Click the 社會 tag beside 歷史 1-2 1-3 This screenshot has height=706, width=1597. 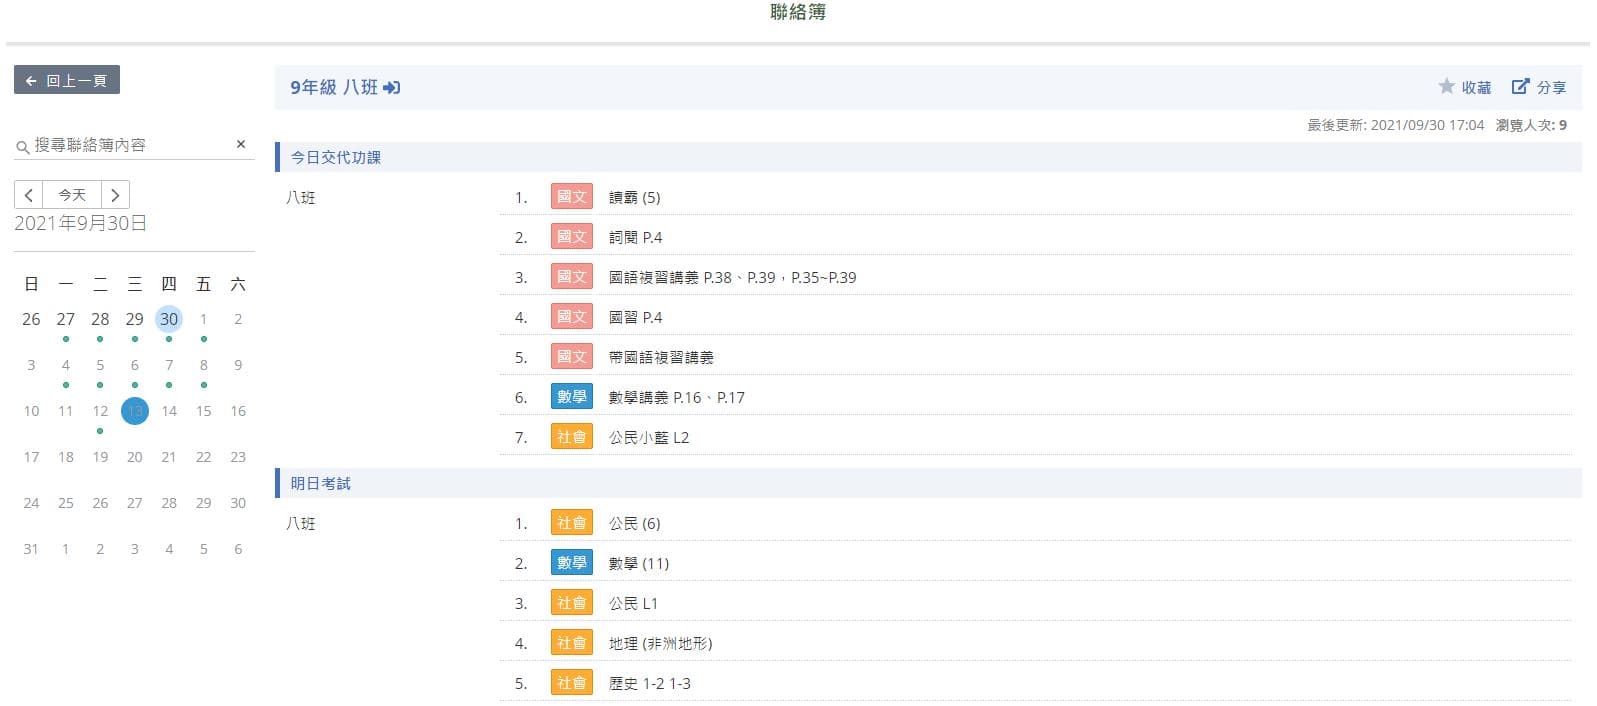[572, 683]
